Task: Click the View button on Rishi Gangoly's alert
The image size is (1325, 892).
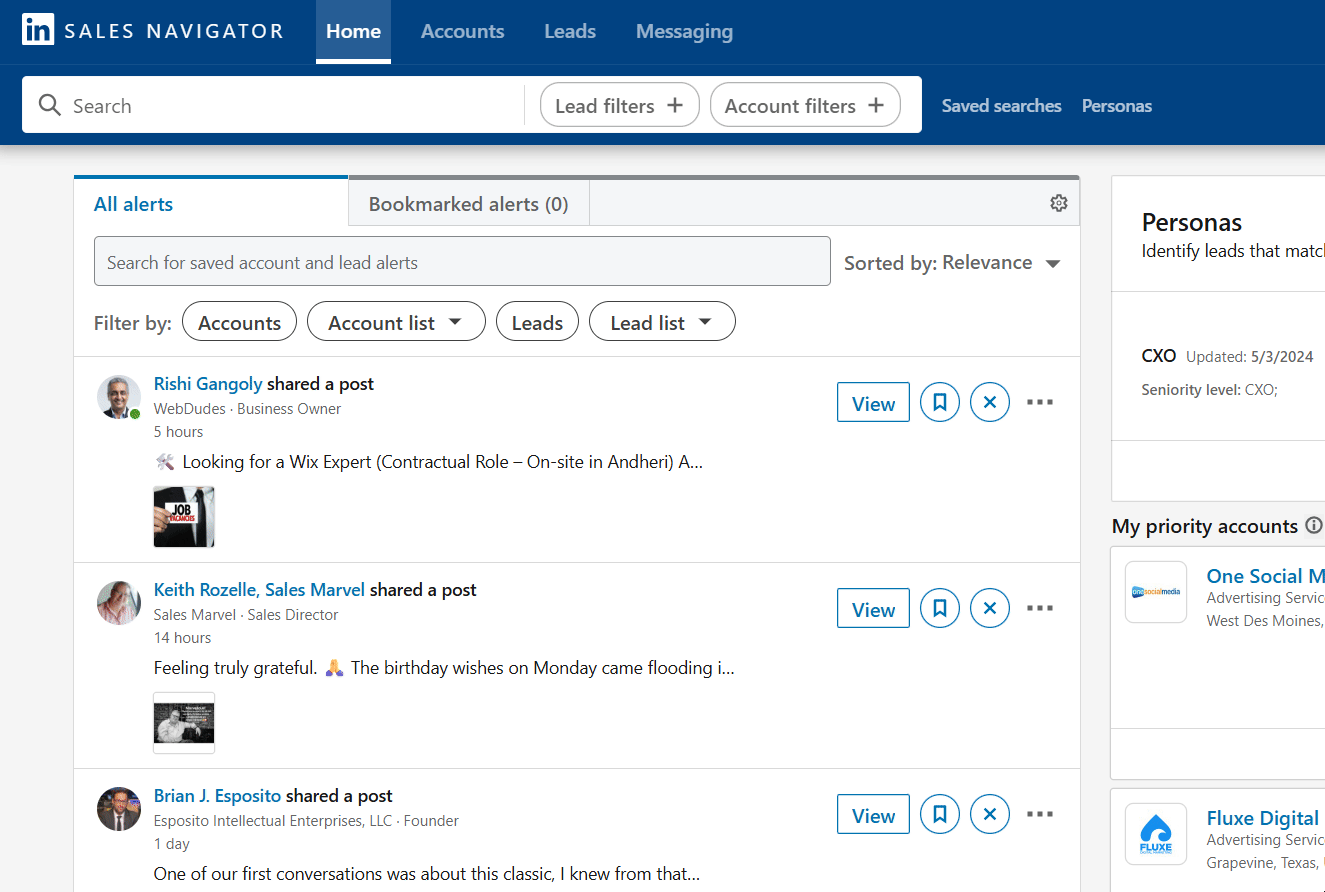Action: click(x=872, y=401)
